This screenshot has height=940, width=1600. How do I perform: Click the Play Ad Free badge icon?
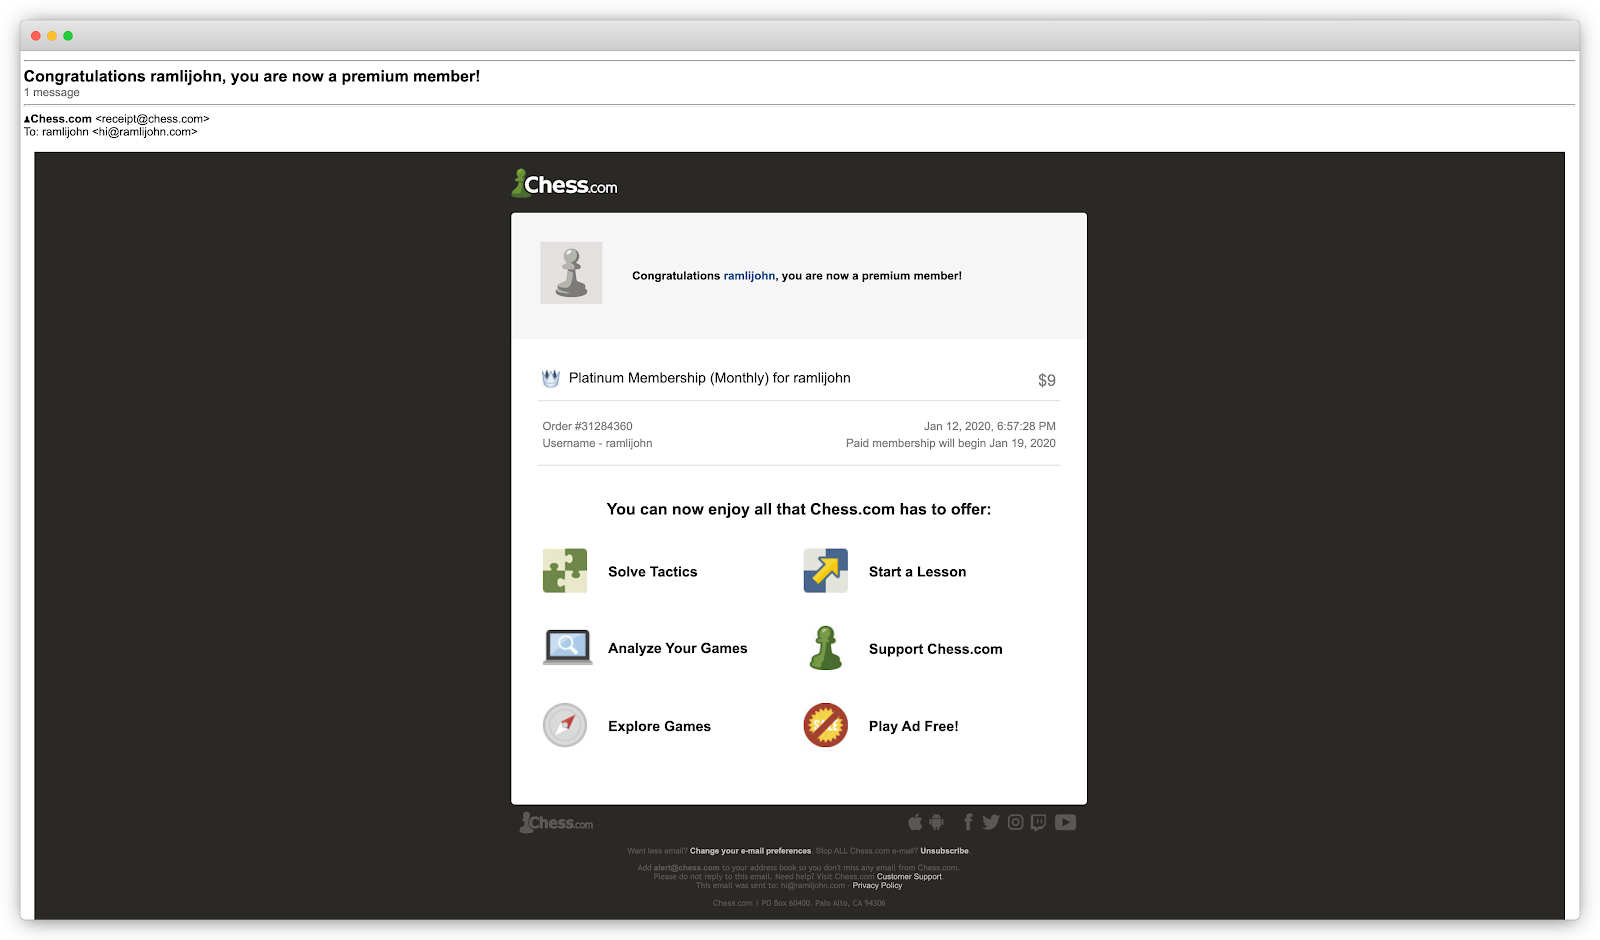coord(825,725)
